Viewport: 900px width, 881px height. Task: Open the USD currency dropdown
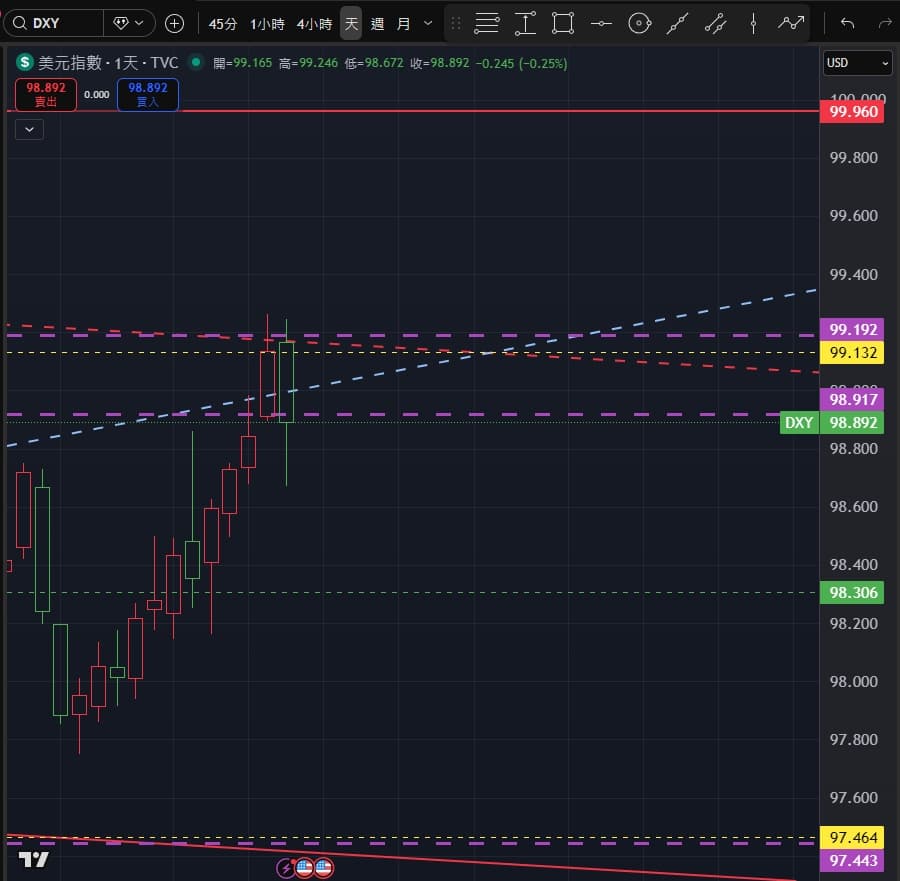click(857, 63)
